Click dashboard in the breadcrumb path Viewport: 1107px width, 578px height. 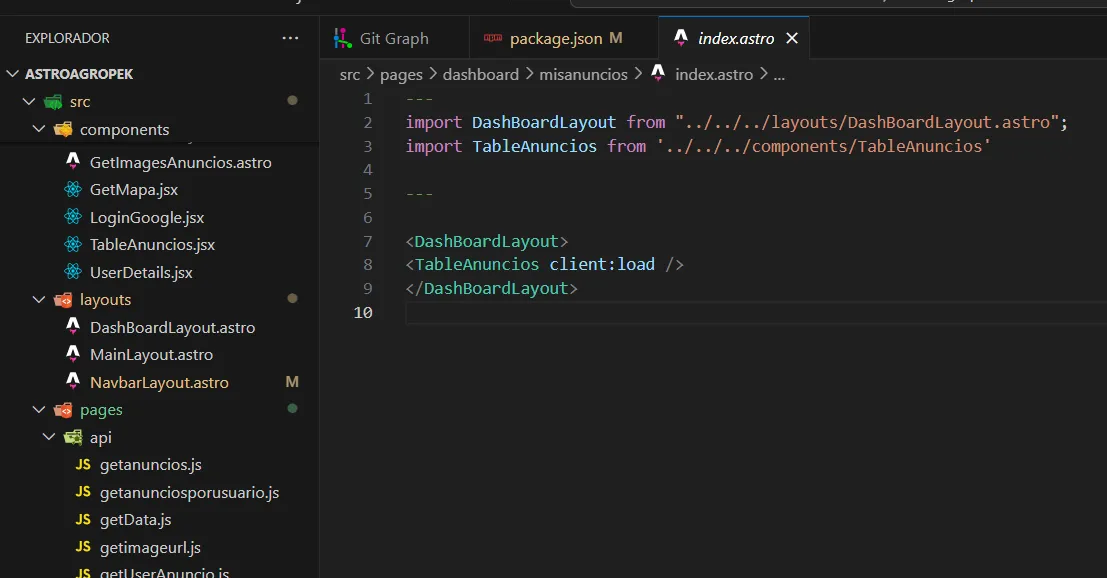(481, 75)
